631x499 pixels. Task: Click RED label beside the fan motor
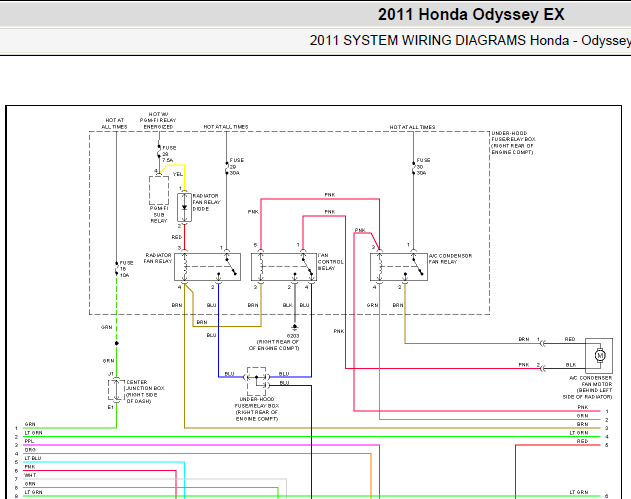(570, 339)
